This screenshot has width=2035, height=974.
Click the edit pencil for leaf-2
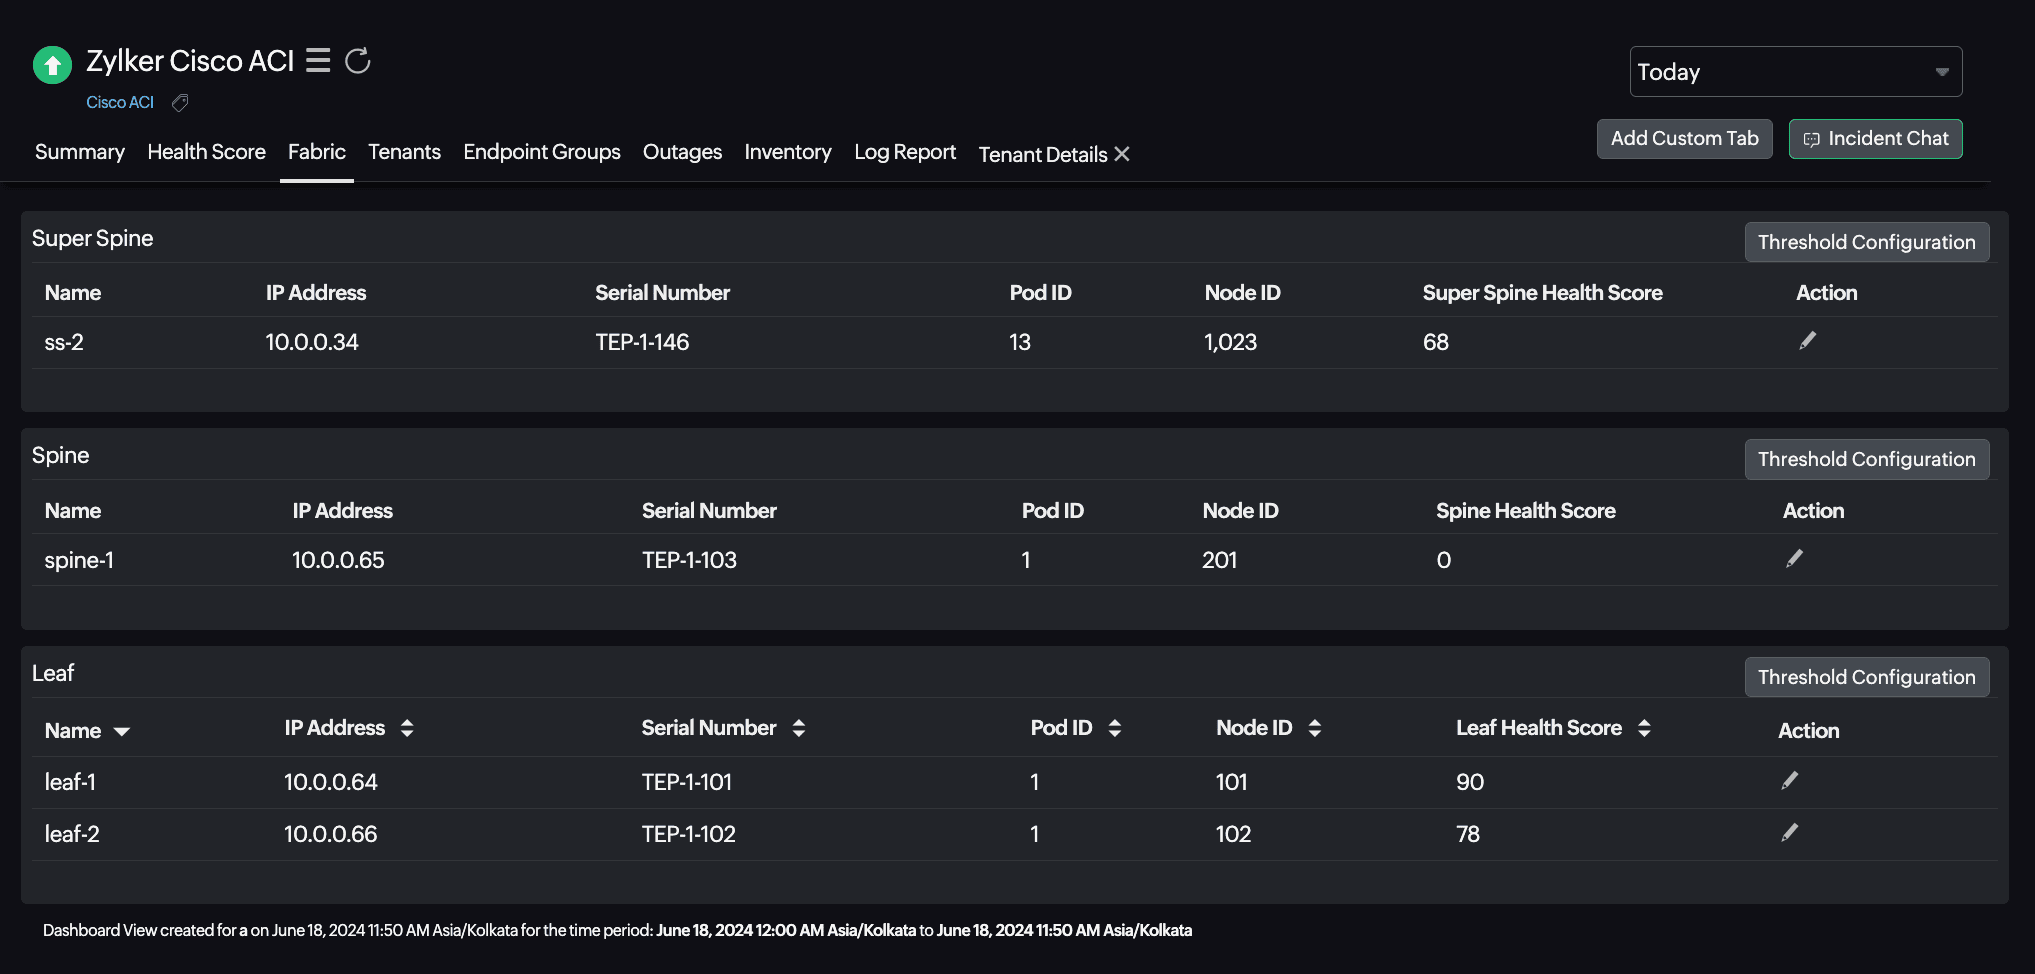(1789, 833)
